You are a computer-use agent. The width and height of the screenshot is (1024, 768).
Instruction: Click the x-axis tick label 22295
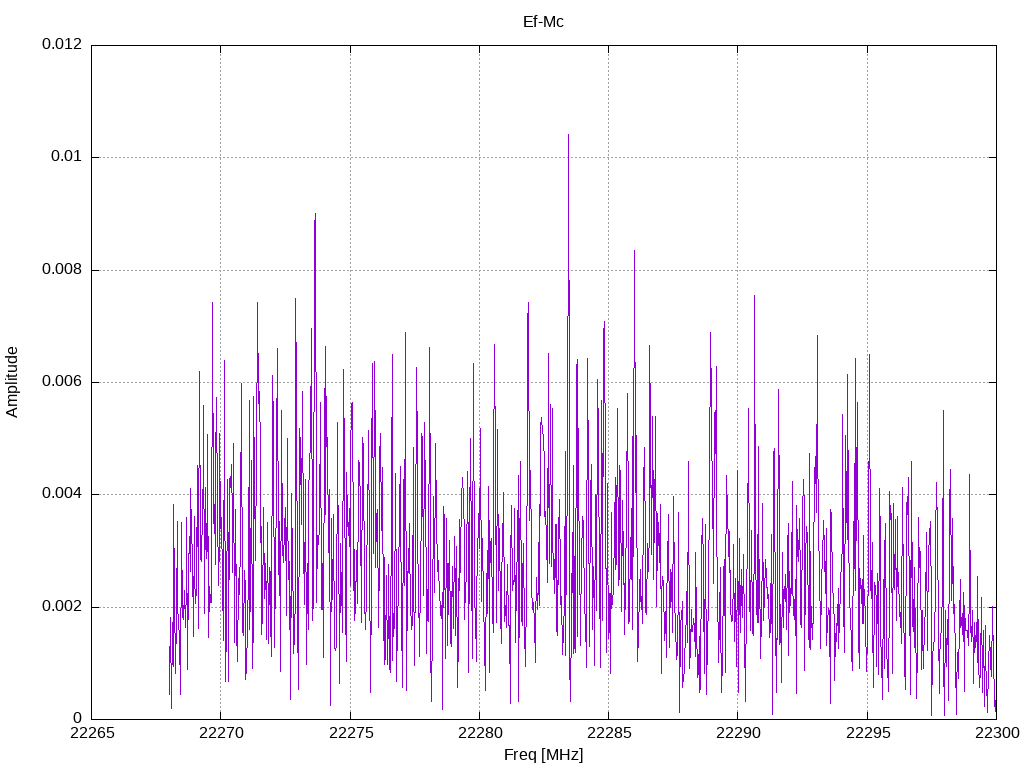[x=868, y=733]
